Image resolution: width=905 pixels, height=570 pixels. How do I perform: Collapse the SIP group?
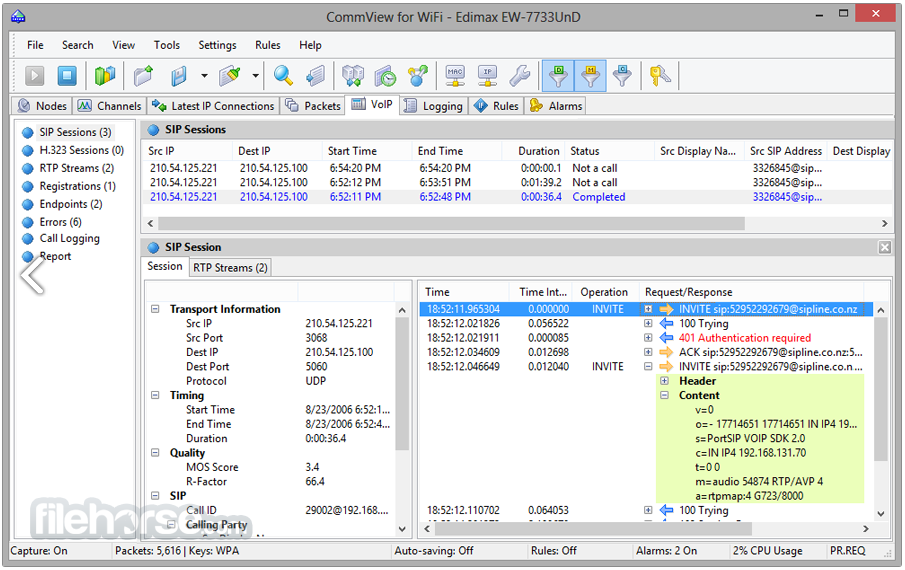155,496
